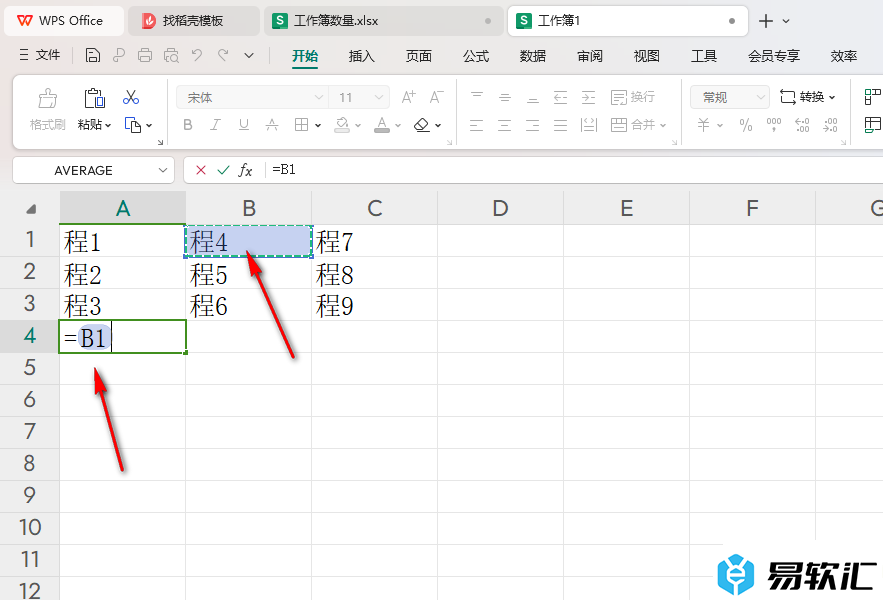Click the Paste clipboard icon

coord(94,98)
